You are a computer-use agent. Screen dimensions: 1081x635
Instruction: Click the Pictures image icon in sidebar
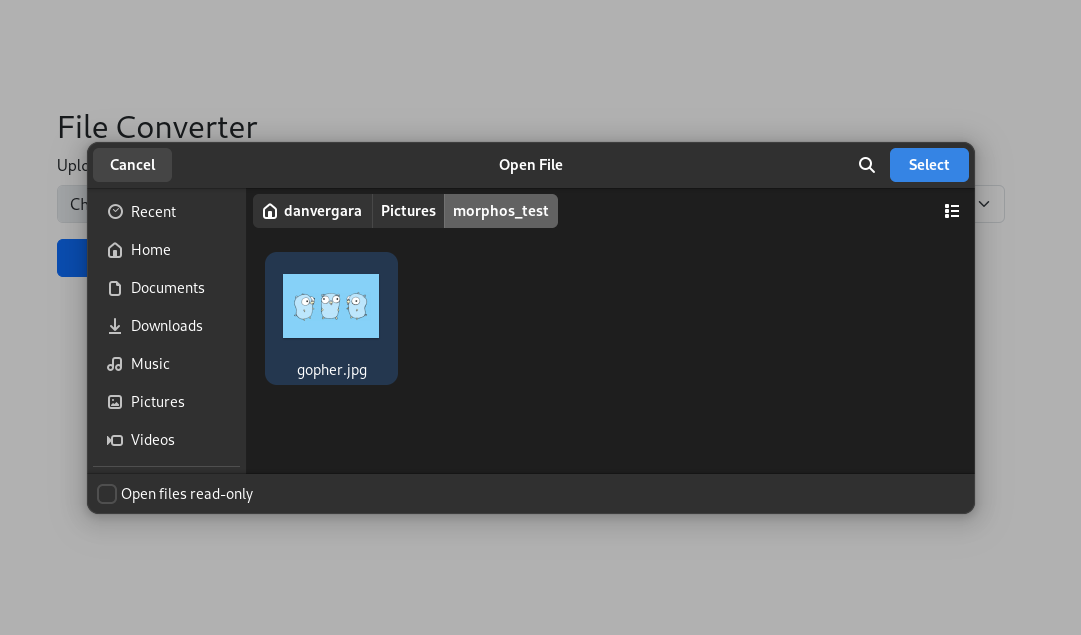pyautogui.click(x=115, y=401)
